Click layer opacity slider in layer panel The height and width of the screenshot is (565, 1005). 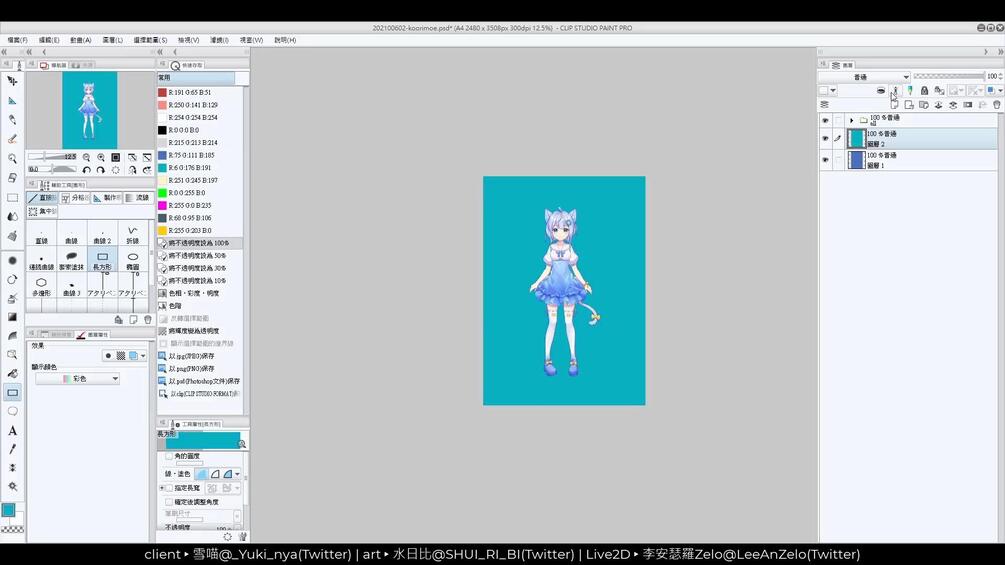[949, 76]
